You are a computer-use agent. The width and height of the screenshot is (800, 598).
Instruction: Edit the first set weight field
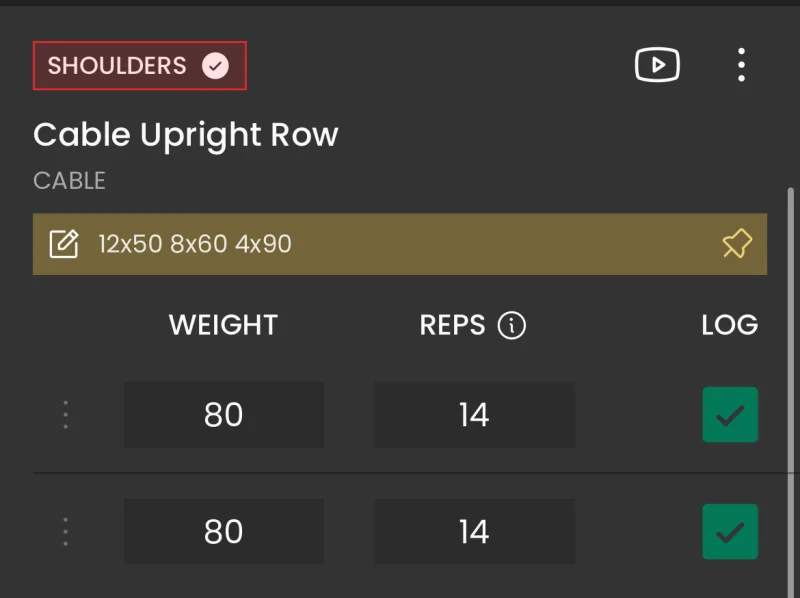coord(223,414)
